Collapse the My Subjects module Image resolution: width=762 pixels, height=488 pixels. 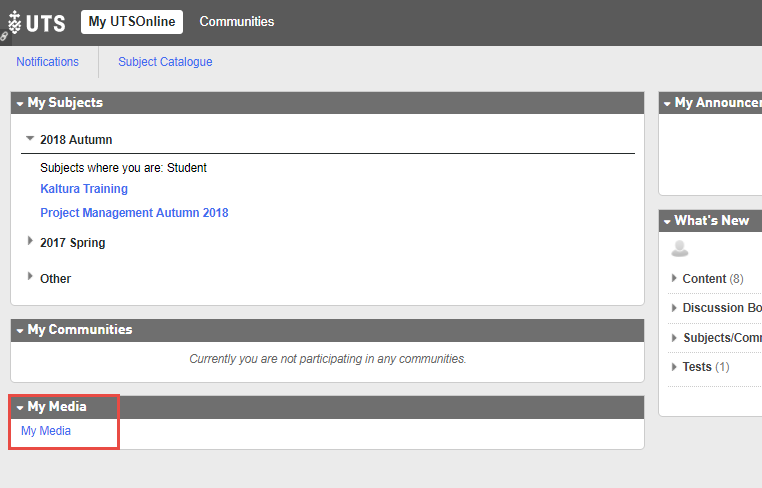(20, 103)
